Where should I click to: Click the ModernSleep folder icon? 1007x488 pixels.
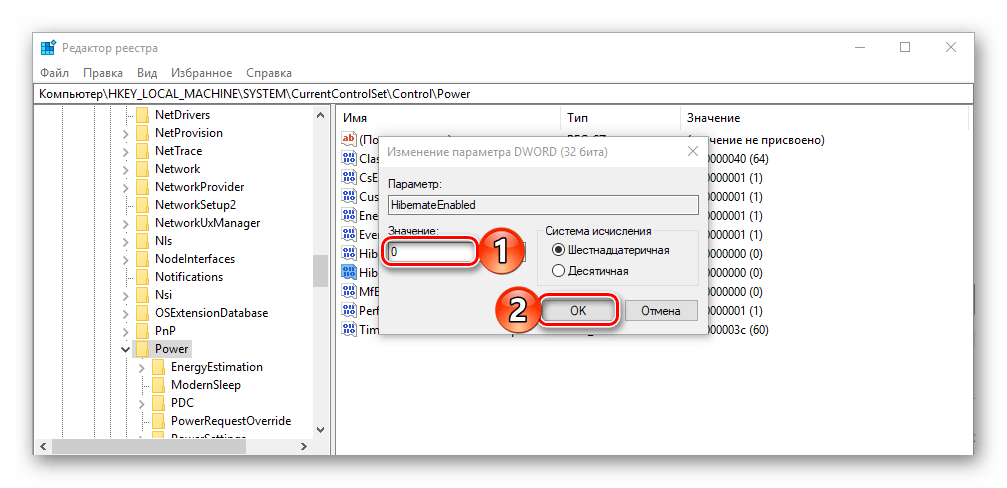(159, 385)
